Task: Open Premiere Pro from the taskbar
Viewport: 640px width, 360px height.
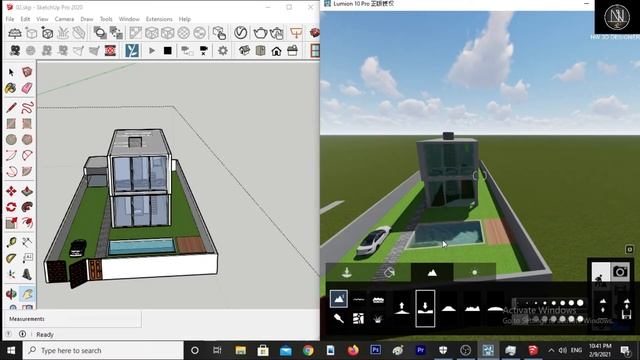Action: coord(420,350)
